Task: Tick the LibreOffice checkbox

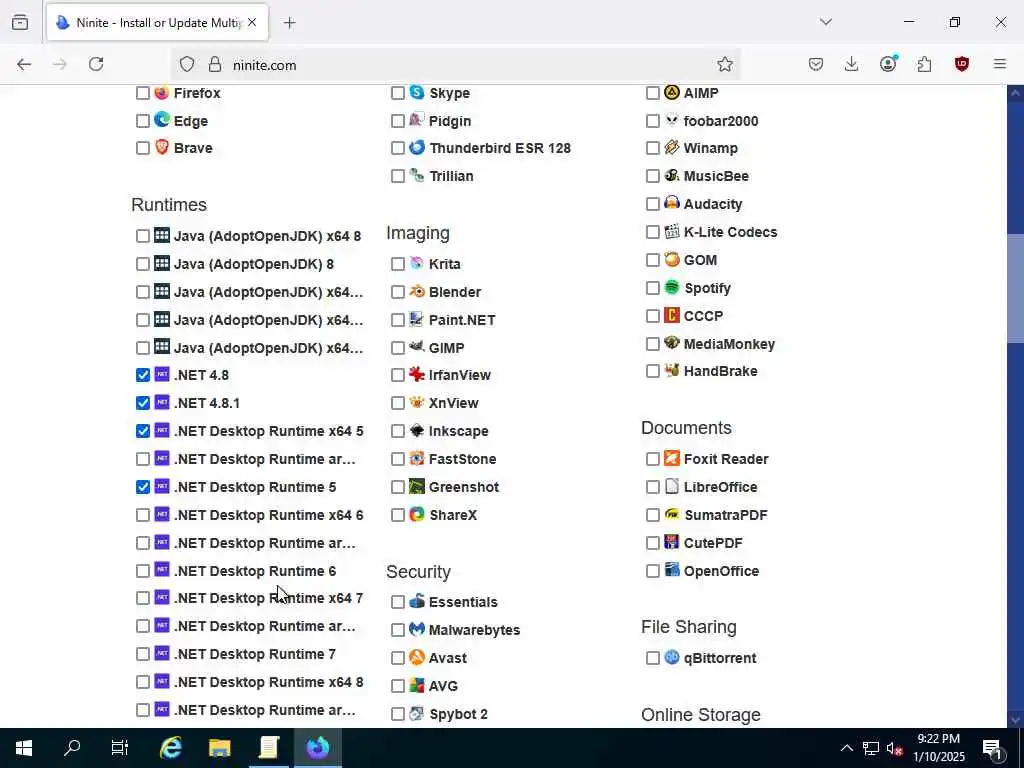Action: [x=652, y=487]
